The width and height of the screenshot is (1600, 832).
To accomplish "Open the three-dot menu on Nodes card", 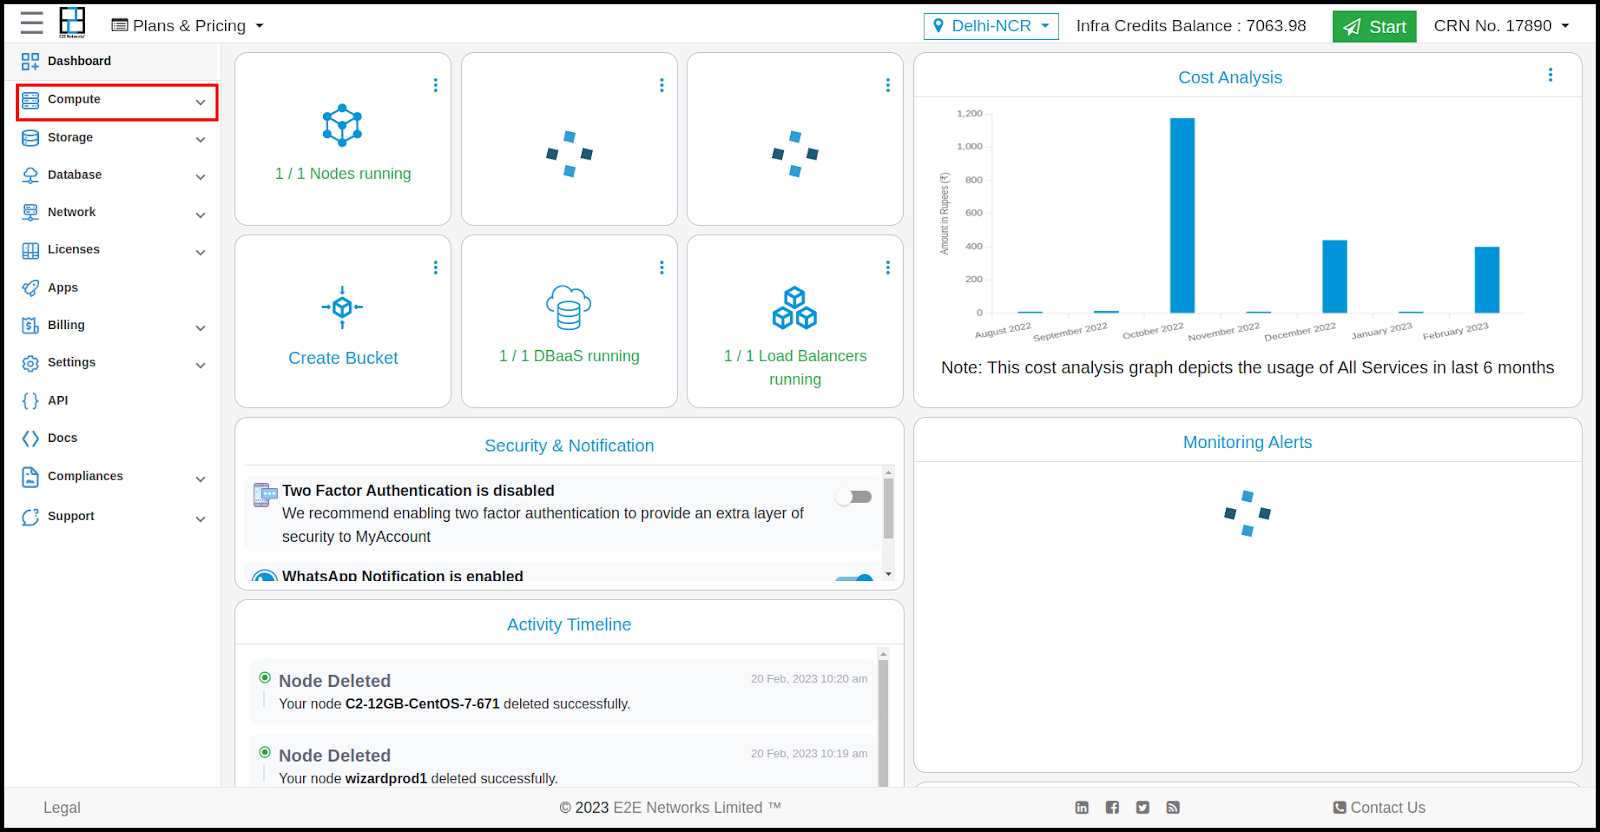I will 435,86.
